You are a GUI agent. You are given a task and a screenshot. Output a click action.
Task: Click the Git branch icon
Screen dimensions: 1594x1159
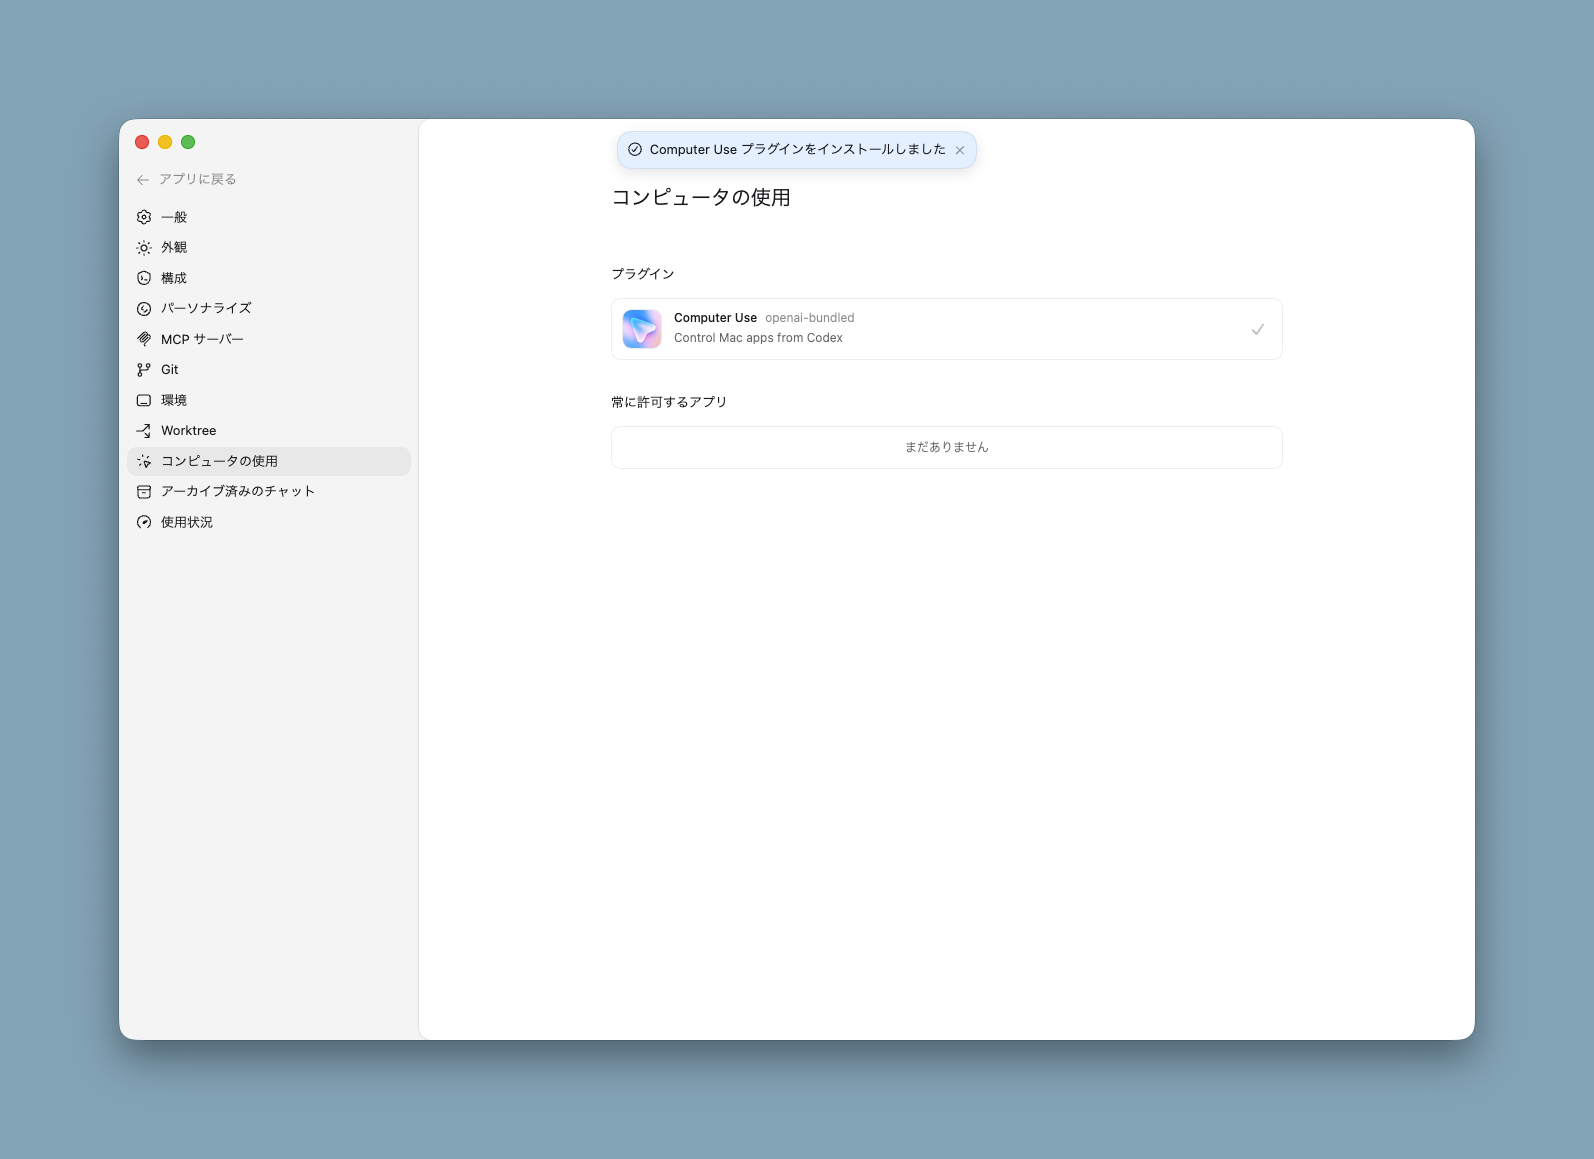point(144,370)
